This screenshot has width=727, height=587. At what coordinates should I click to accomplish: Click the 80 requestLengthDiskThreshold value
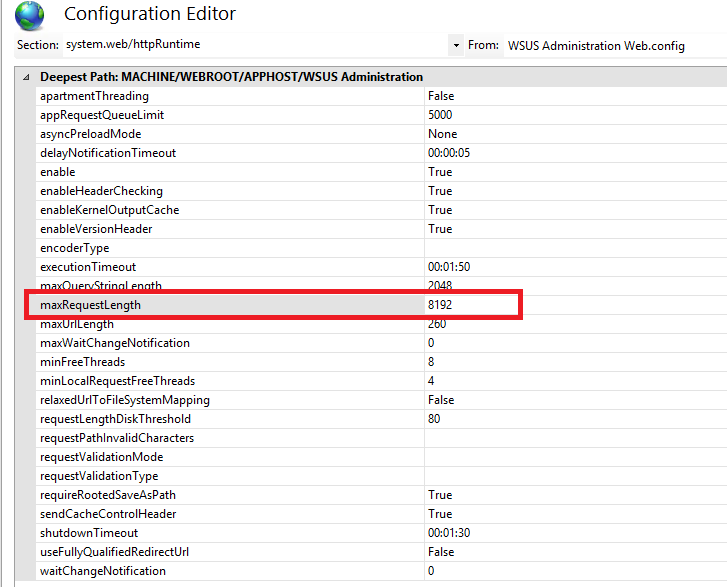(x=434, y=419)
